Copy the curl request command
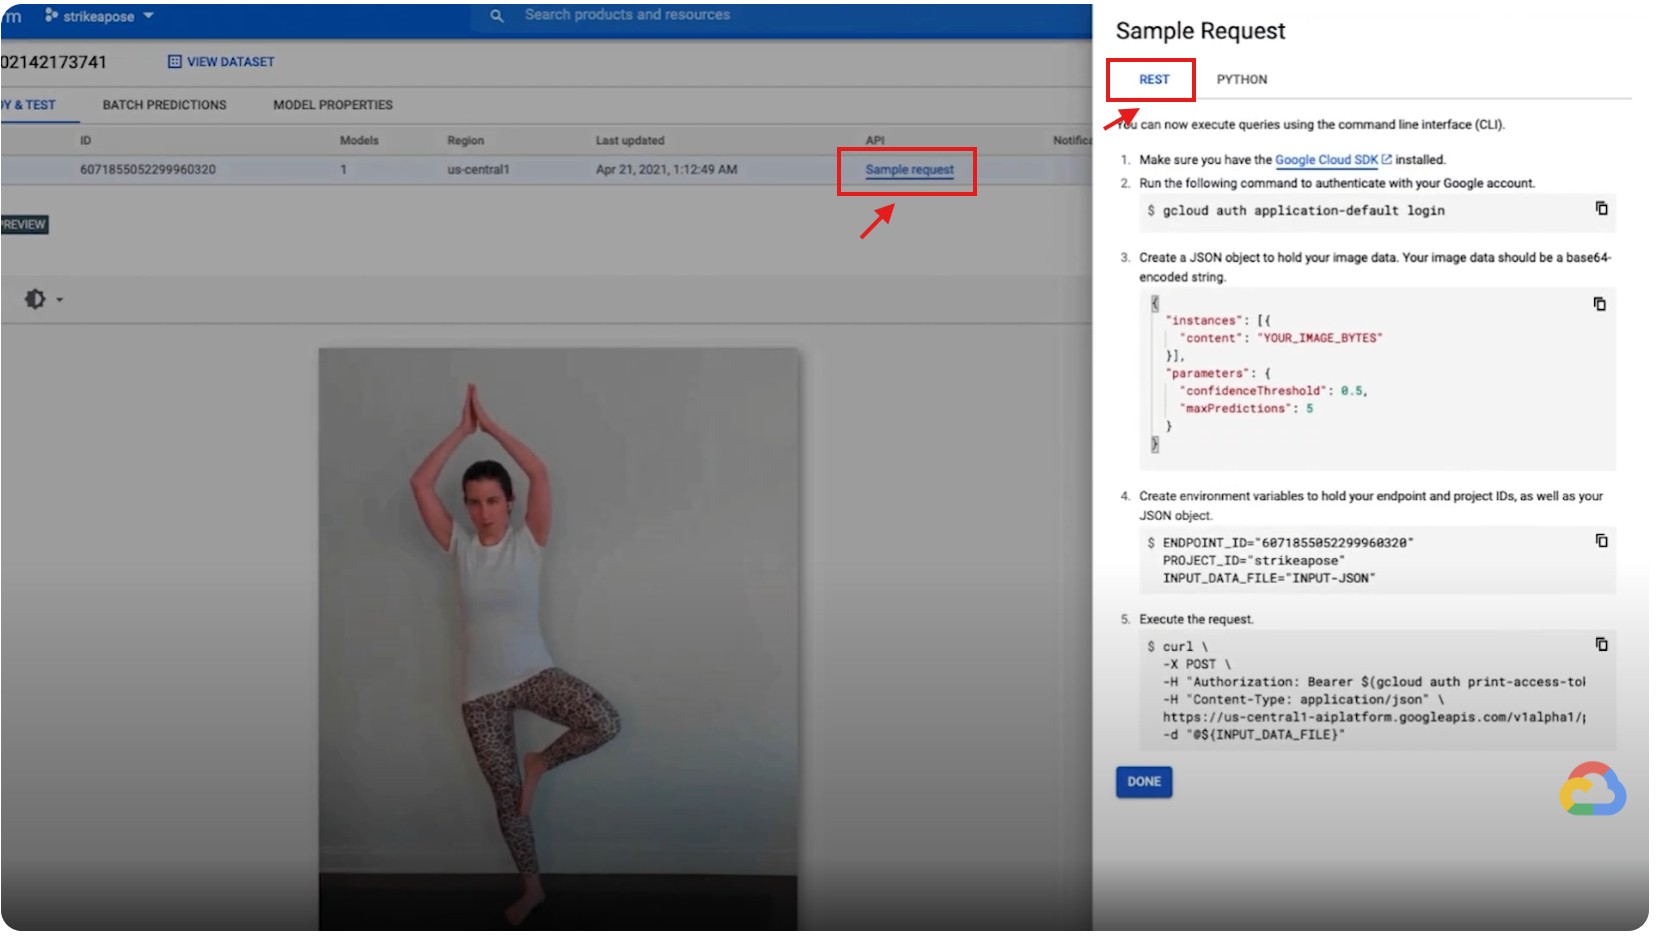This screenshot has height=938, width=1657. [1601, 645]
